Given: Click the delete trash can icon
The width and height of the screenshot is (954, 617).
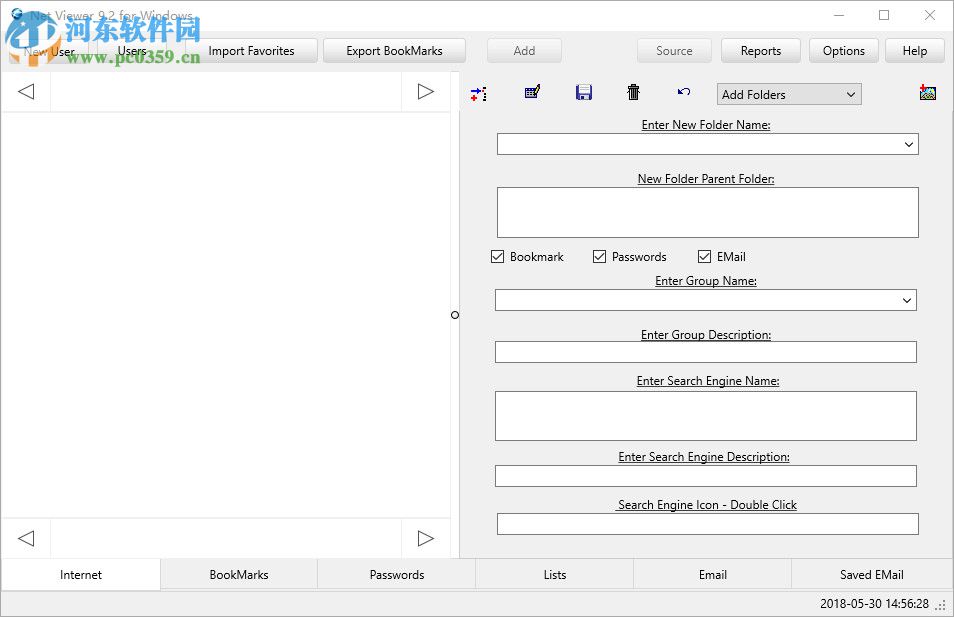Looking at the screenshot, I should (x=633, y=92).
